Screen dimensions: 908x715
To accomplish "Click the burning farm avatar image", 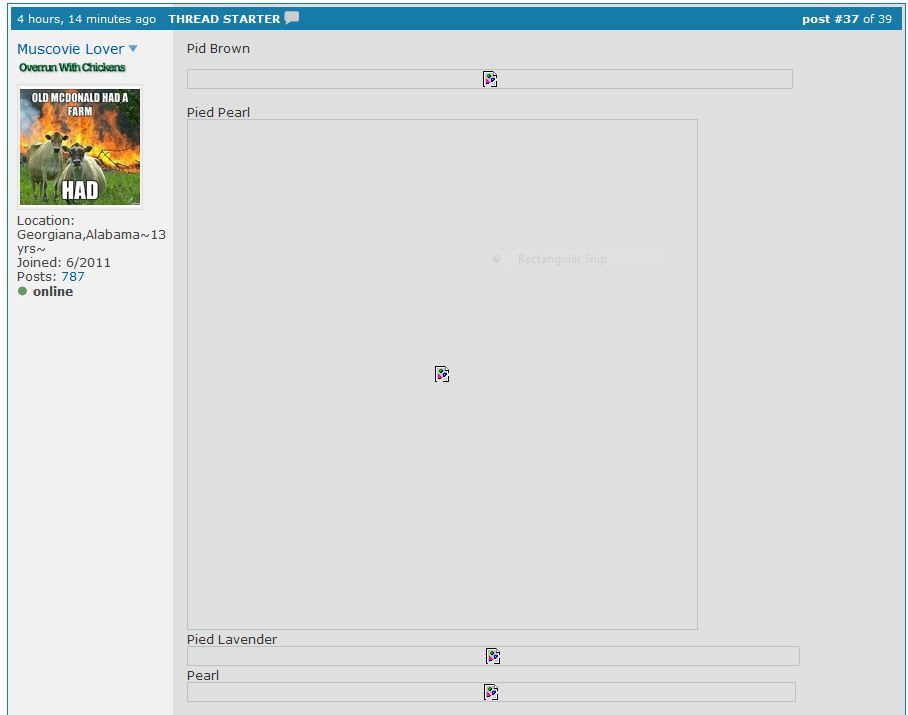I will pyautogui.click(x=80, y=147).
